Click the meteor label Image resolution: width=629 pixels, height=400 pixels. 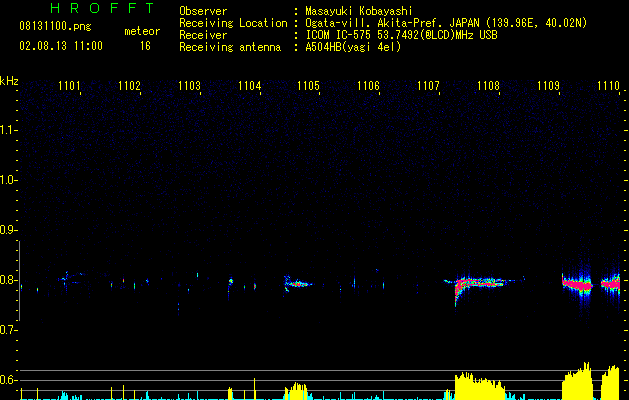[142, 31]
